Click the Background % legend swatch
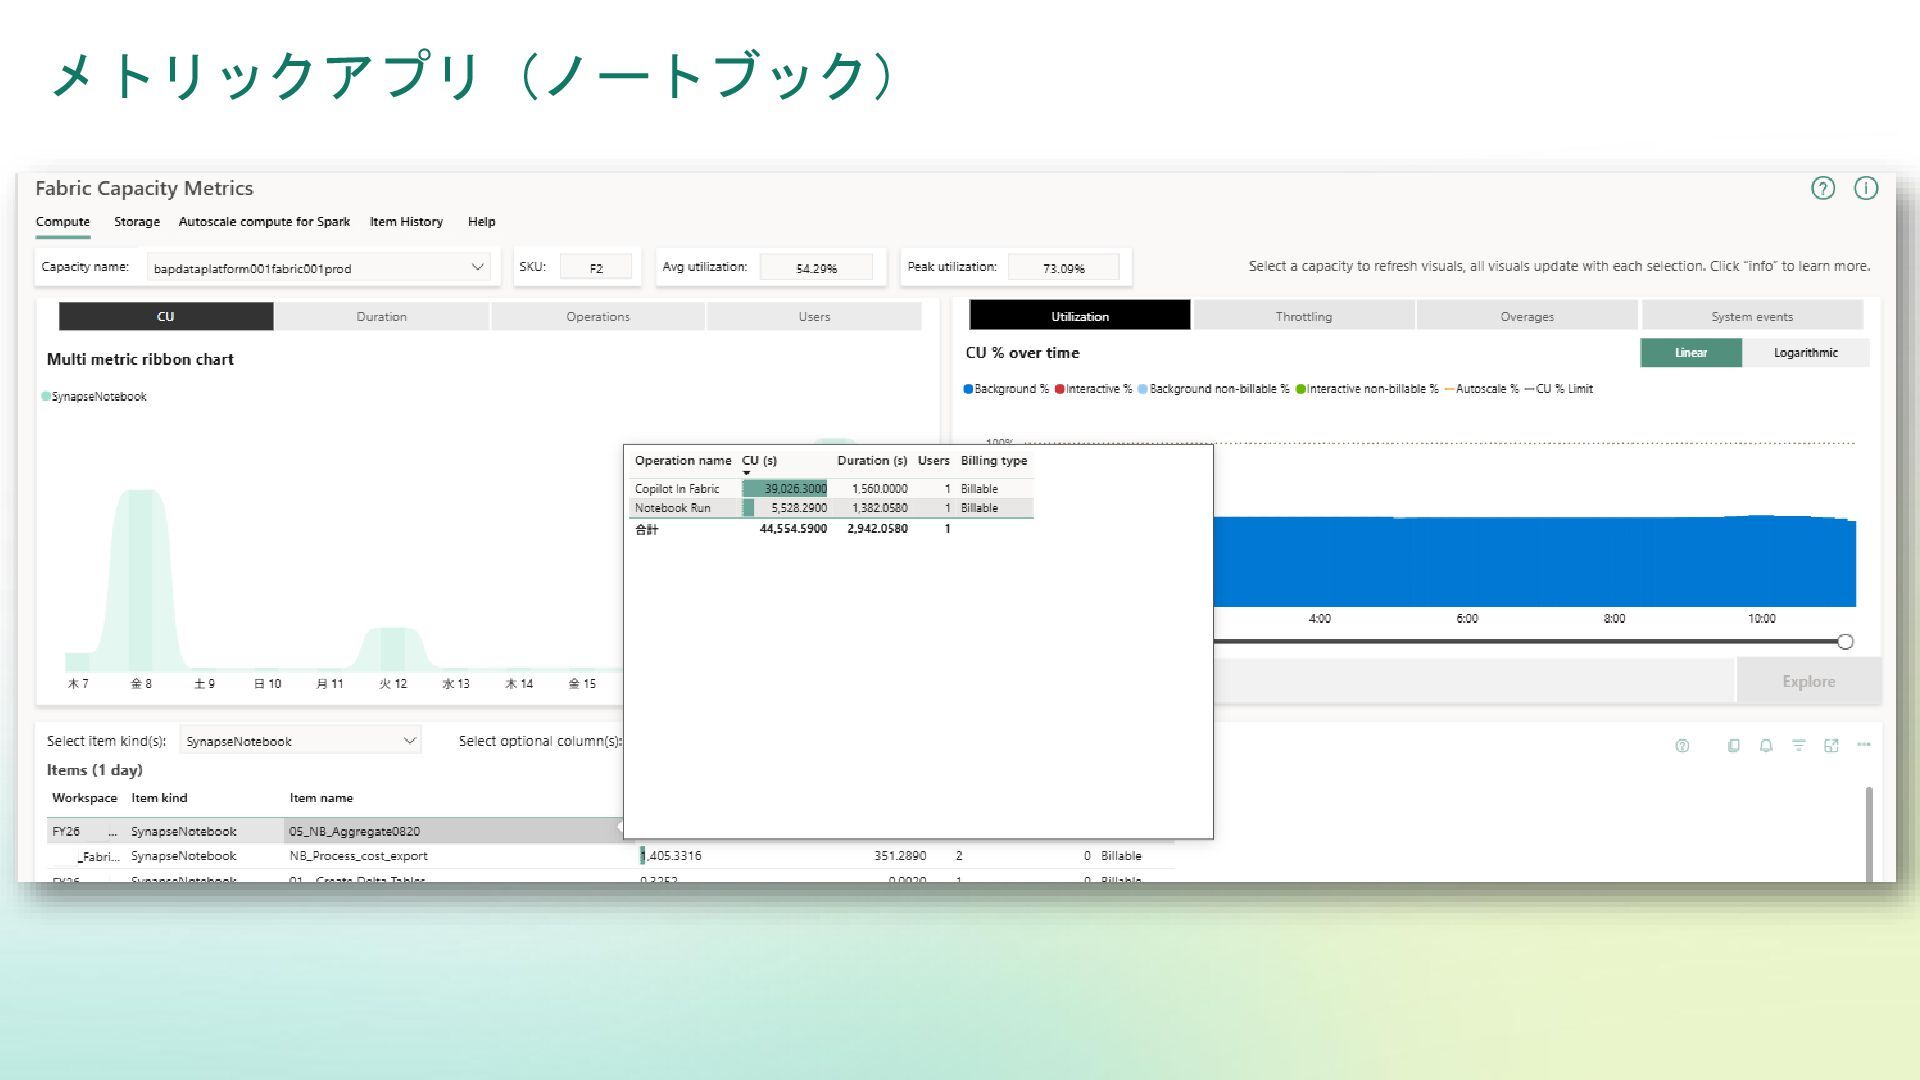Screen dimensions: 1920x1080 point(968,389)
